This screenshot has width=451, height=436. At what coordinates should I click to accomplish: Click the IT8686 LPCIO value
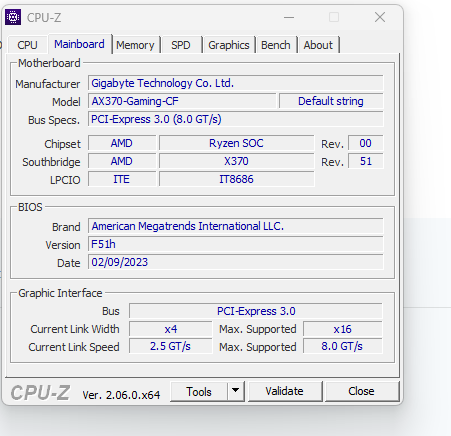point(236,179)
